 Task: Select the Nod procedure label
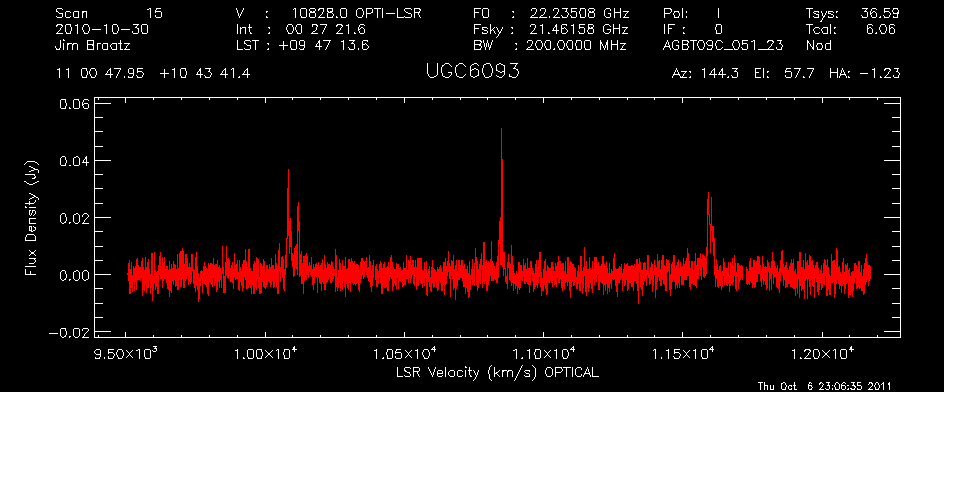tap(818, 45)
